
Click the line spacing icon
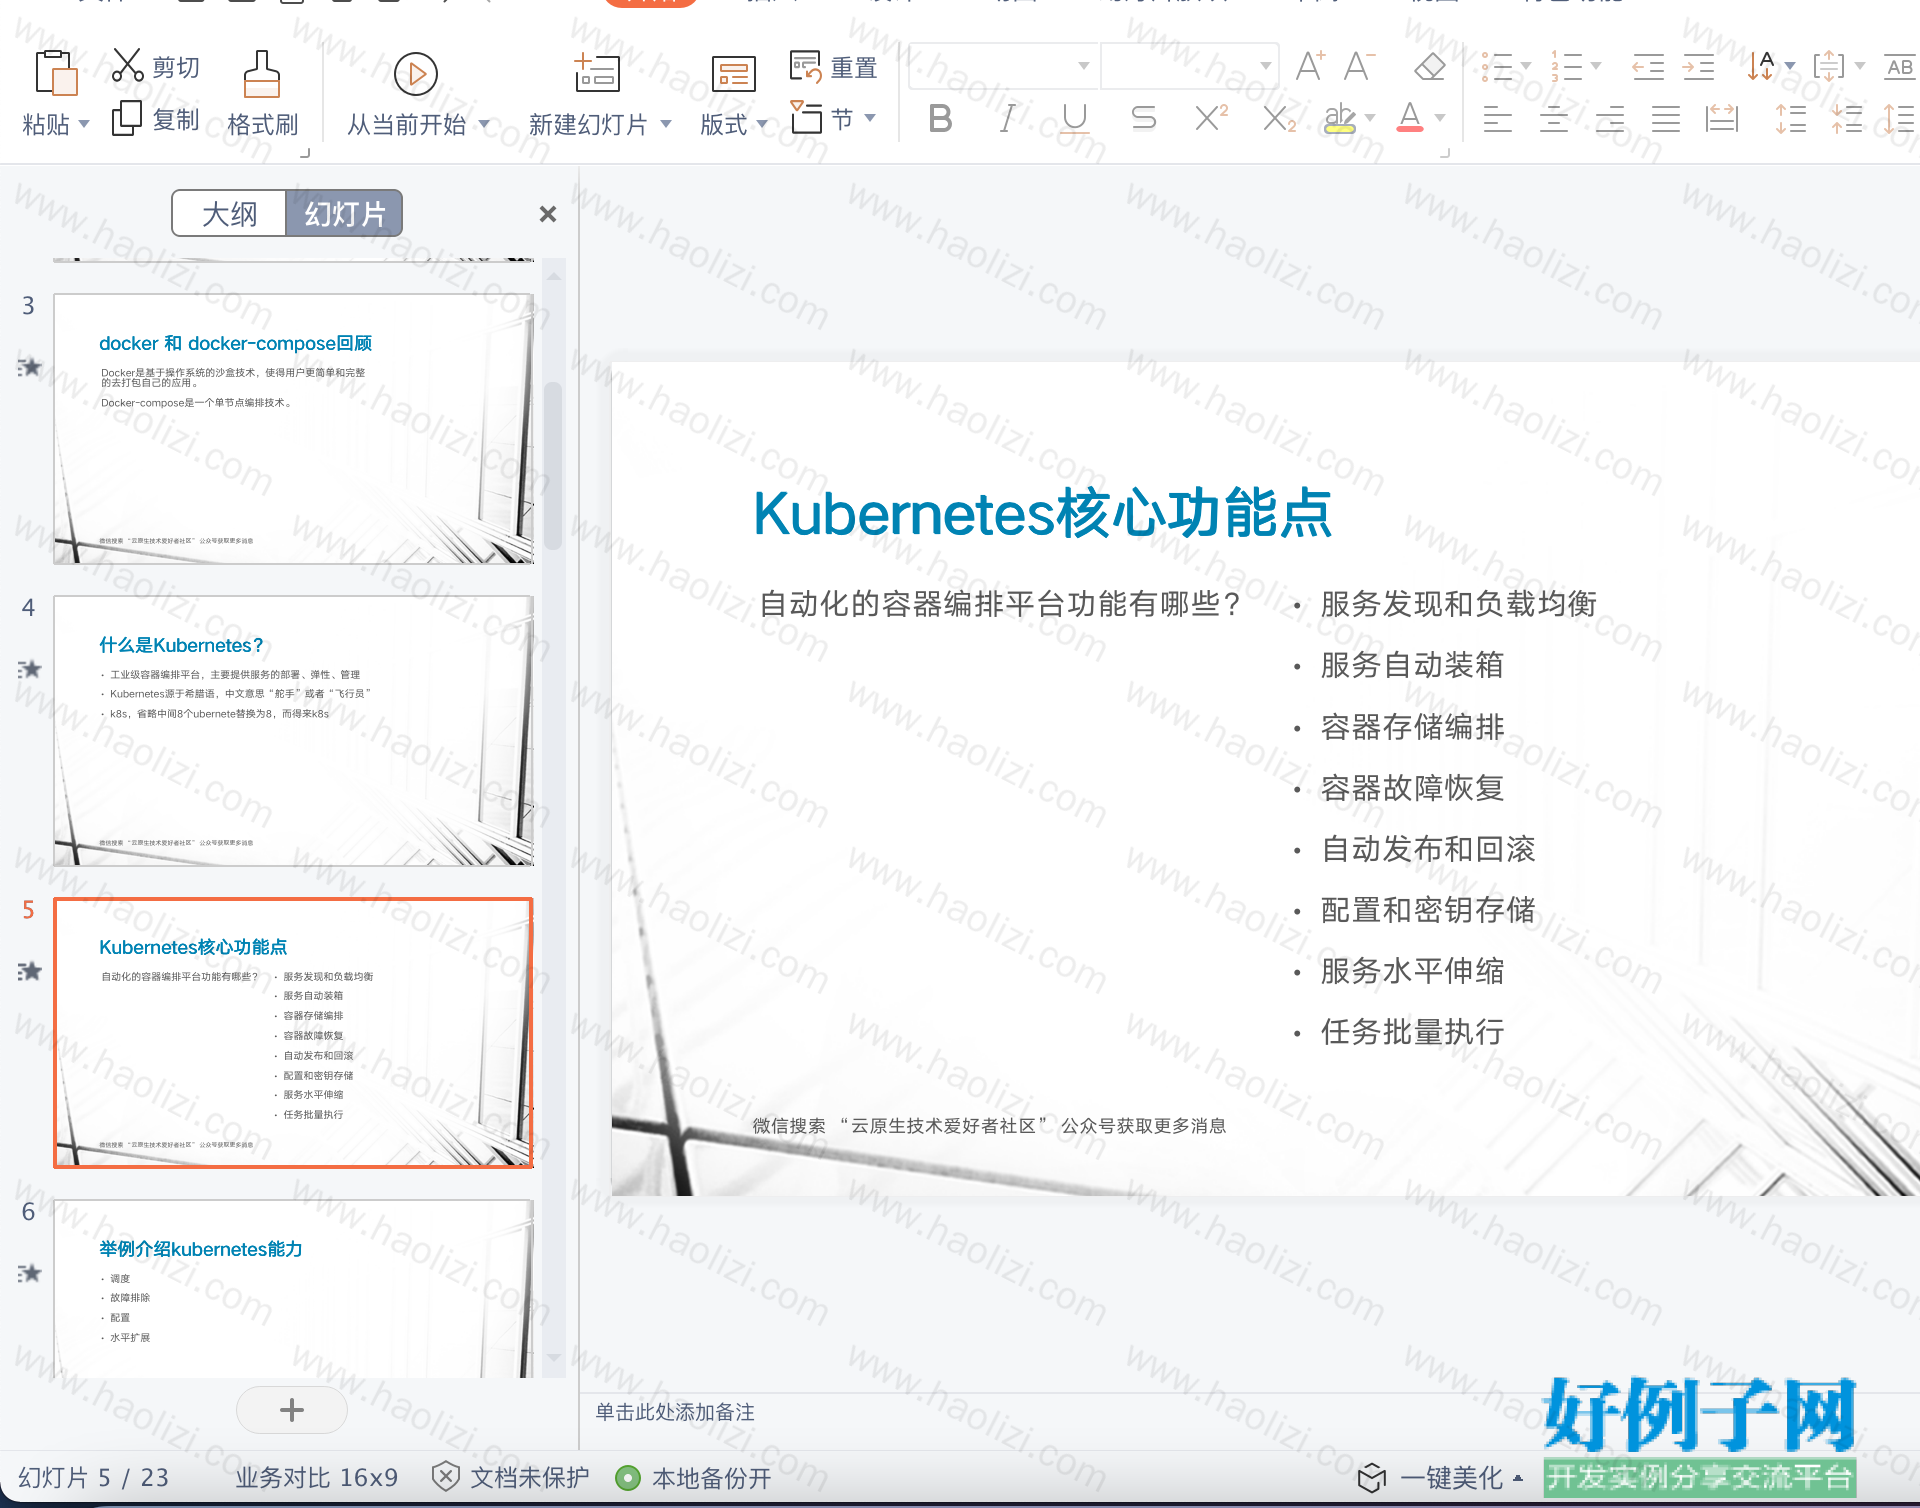pos(1791,120)
